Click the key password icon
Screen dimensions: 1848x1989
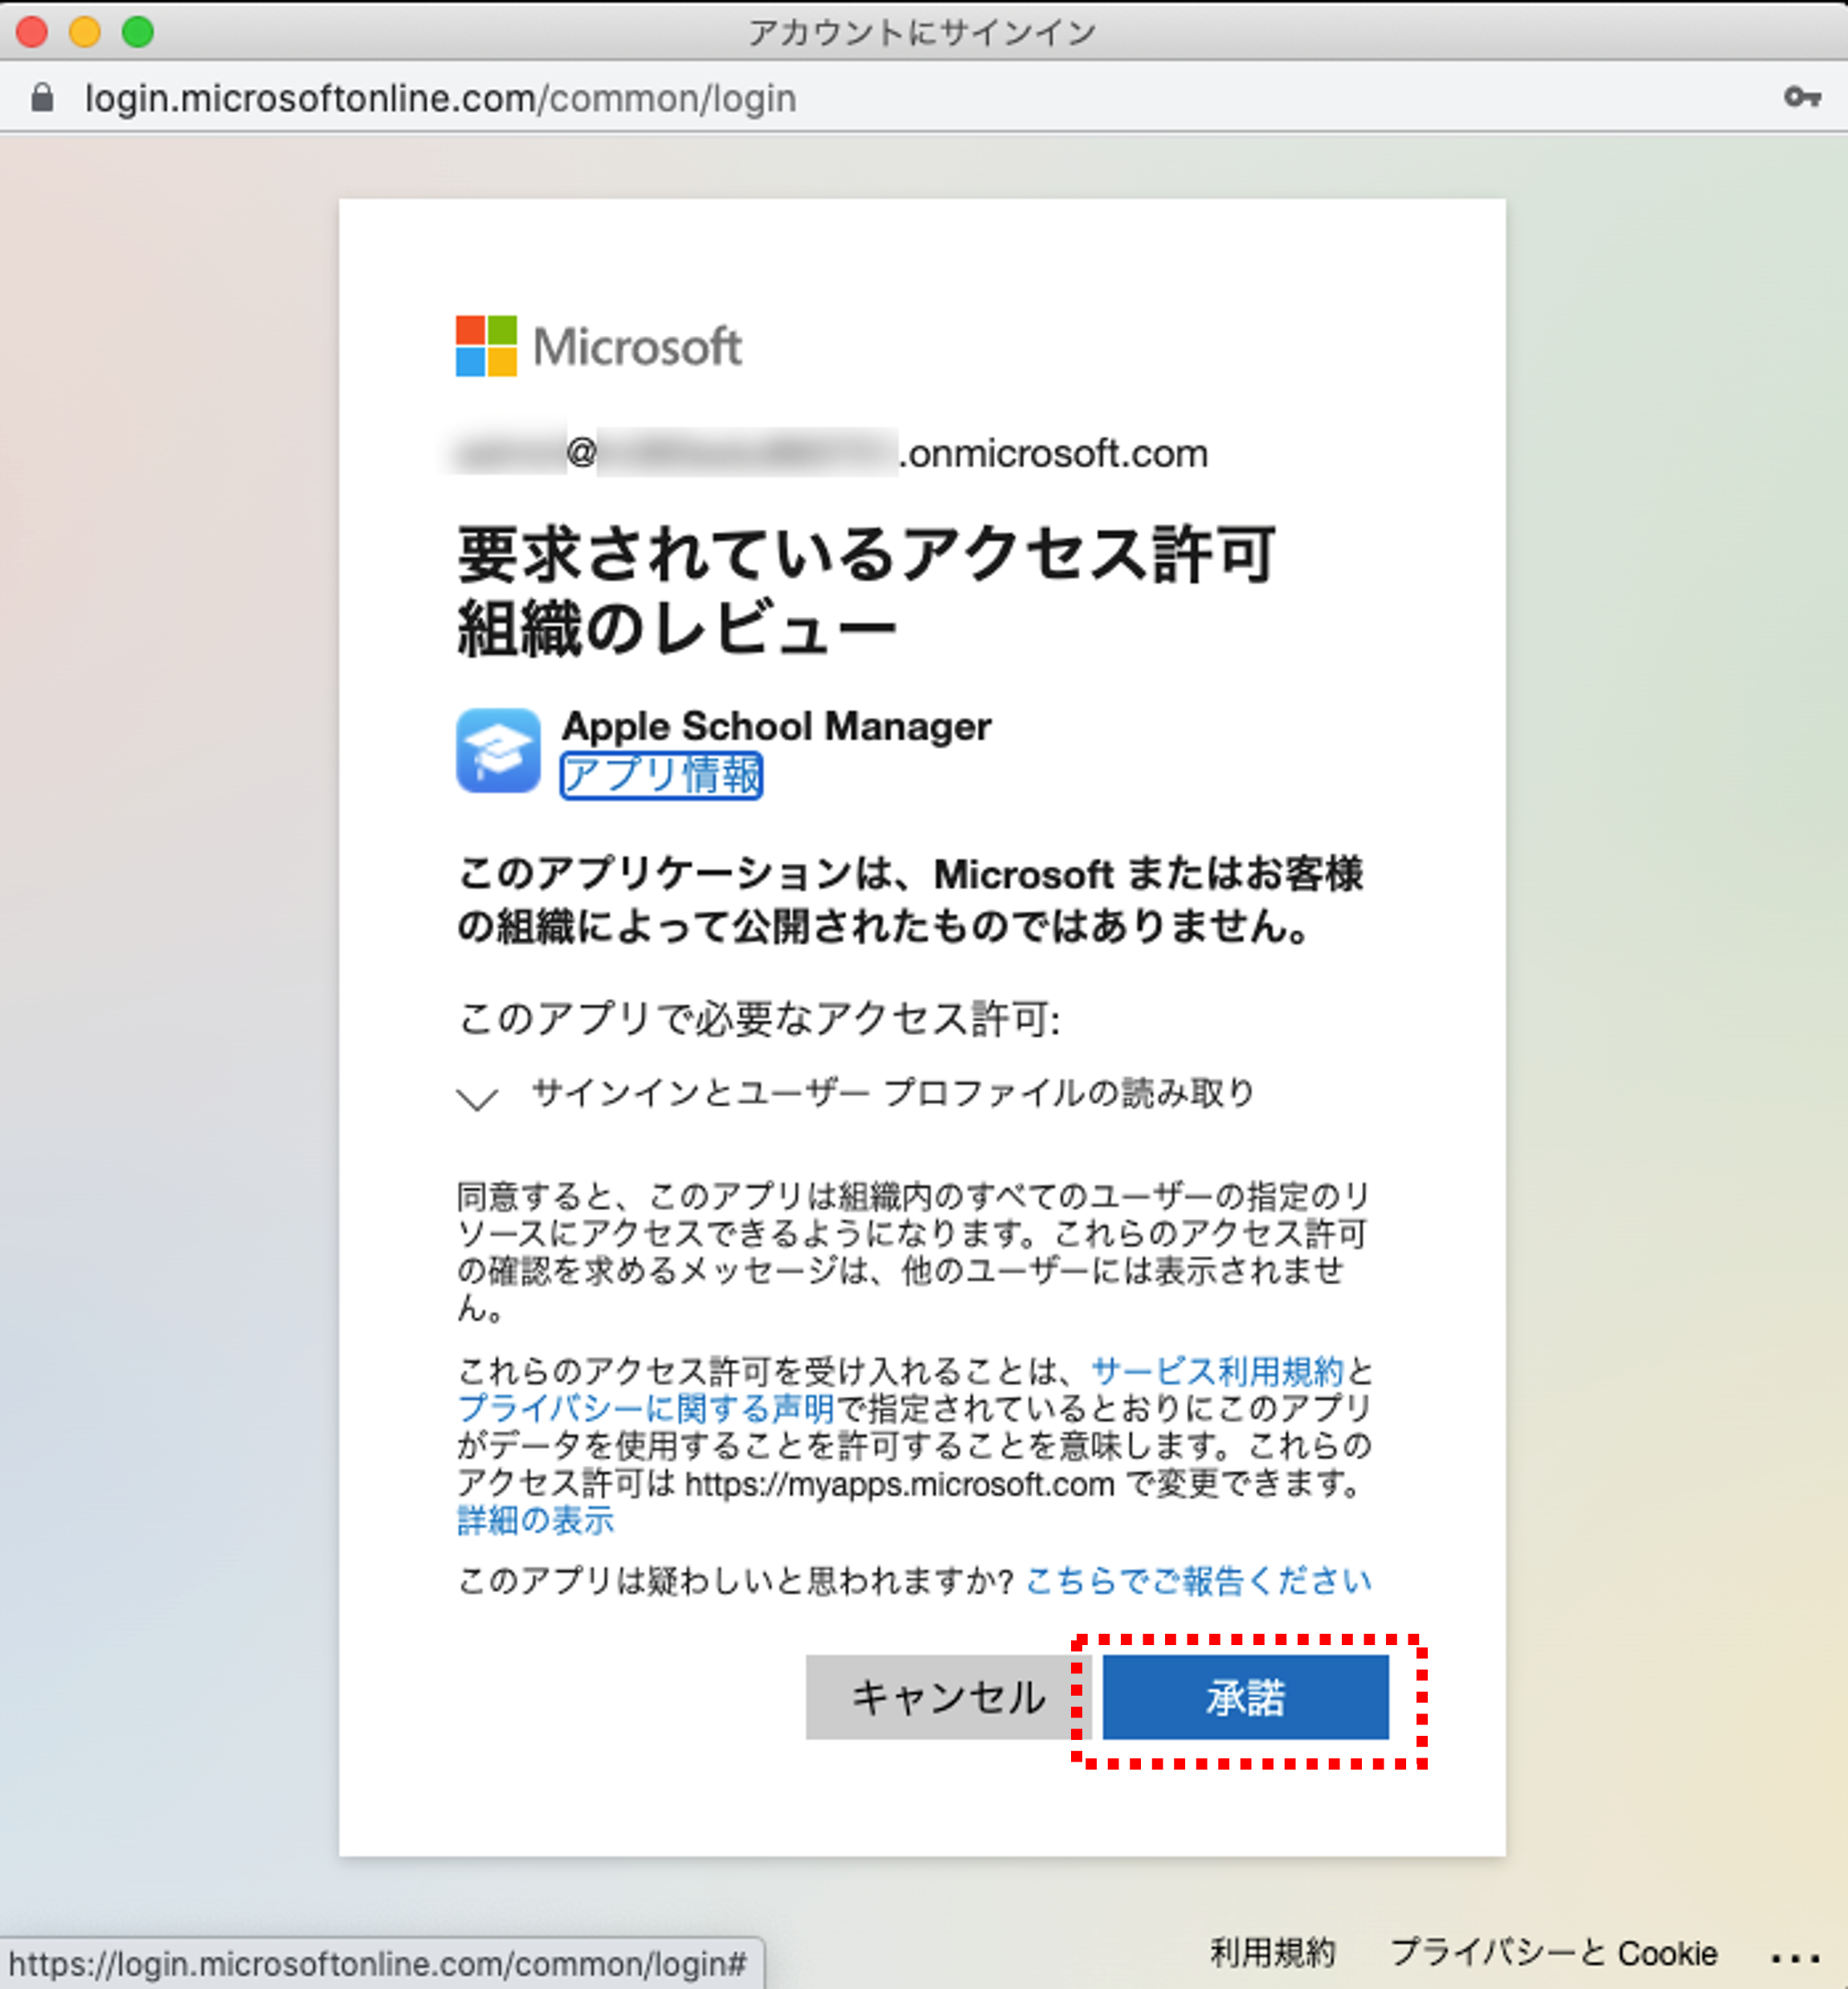pos(1801,97)
